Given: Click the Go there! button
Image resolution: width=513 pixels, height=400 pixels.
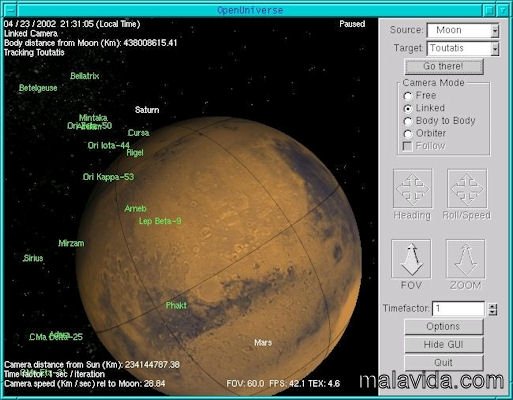Looking at the screenshot, I should (444, 67).
